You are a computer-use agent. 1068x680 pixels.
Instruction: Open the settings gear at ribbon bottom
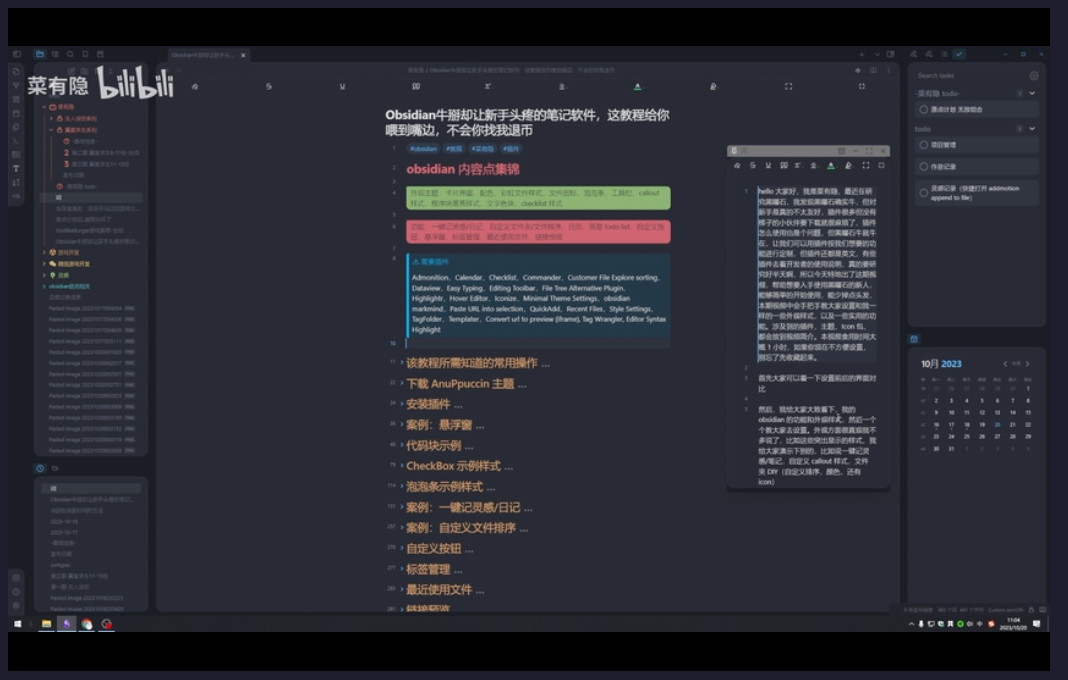16,605
